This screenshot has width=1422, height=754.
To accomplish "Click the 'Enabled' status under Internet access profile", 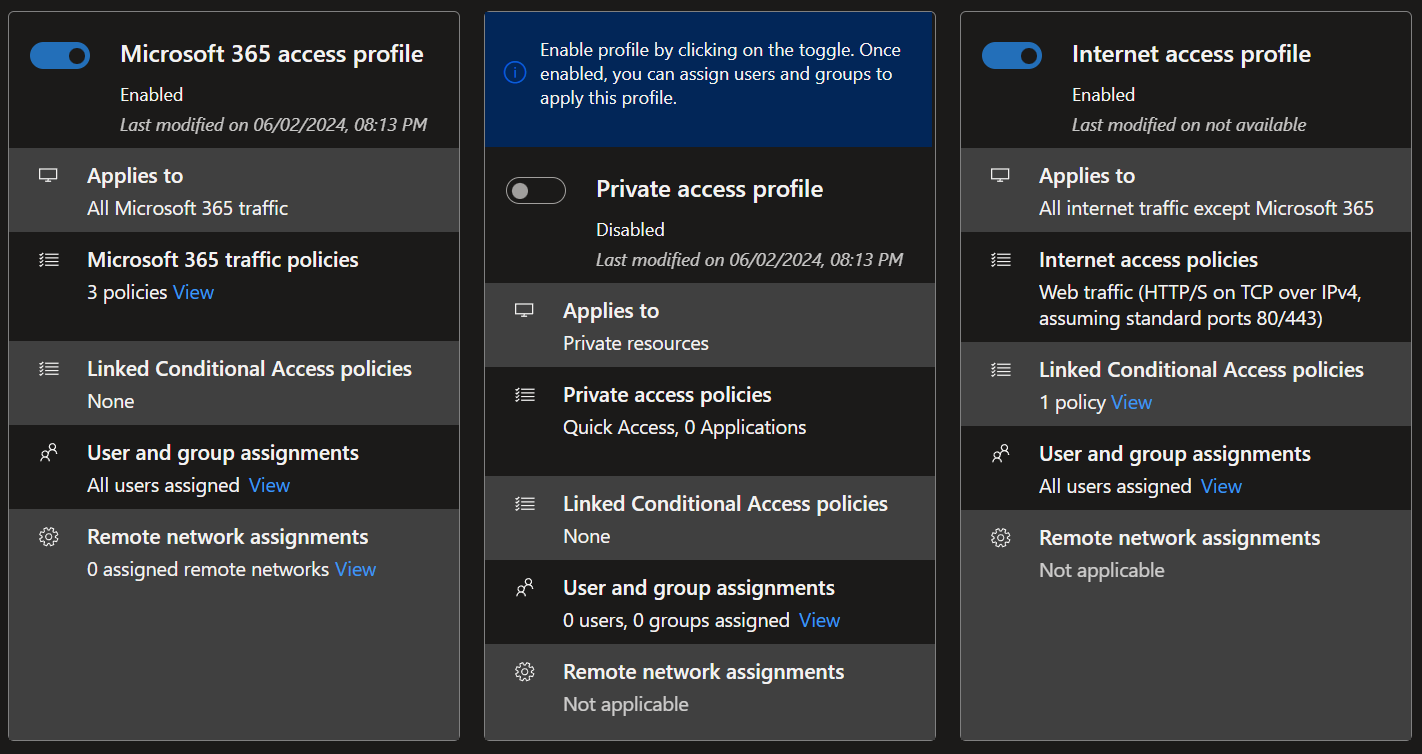I will [1103, 94].
